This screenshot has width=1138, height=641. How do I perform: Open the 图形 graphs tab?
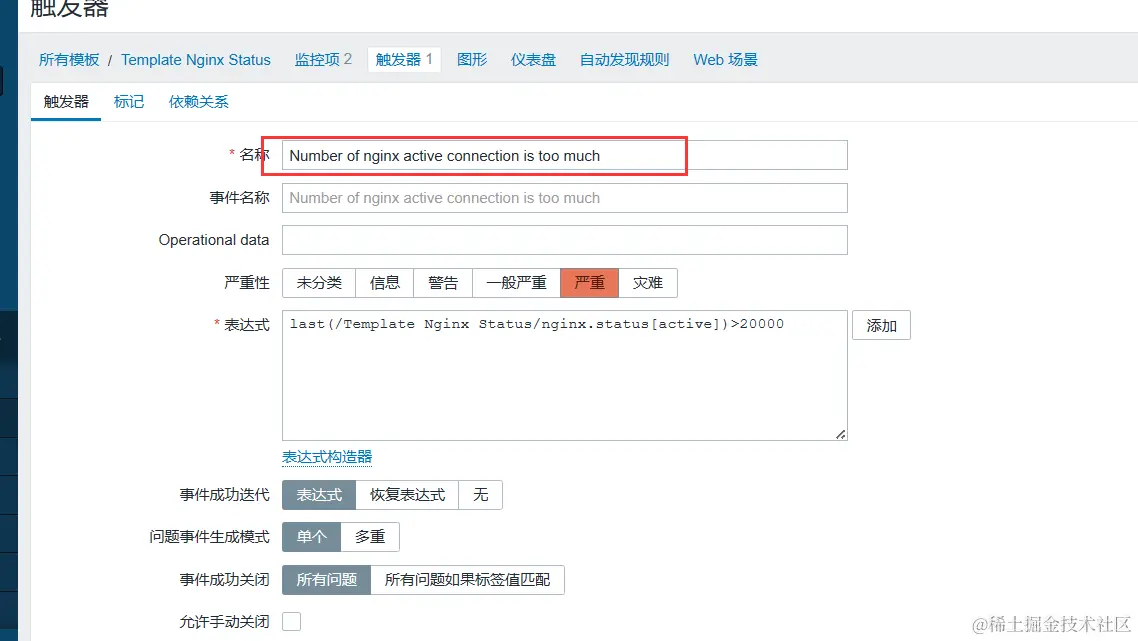pyautogui.click(x=472, y=60)
